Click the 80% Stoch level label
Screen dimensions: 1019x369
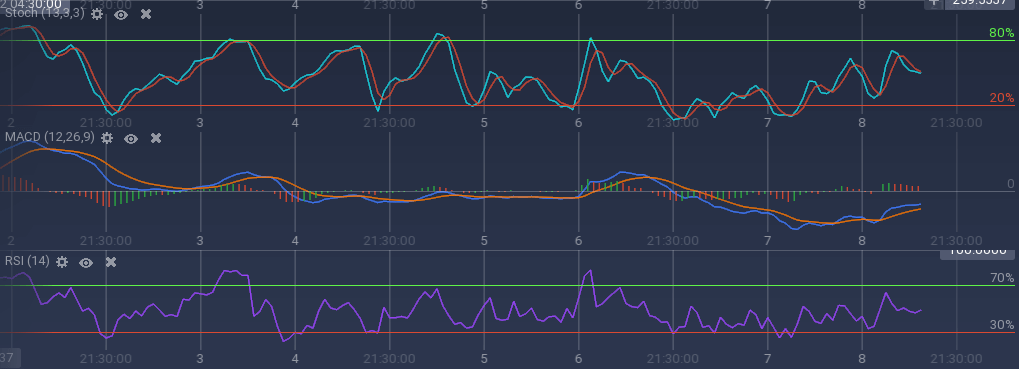[x=1001, y=33]
